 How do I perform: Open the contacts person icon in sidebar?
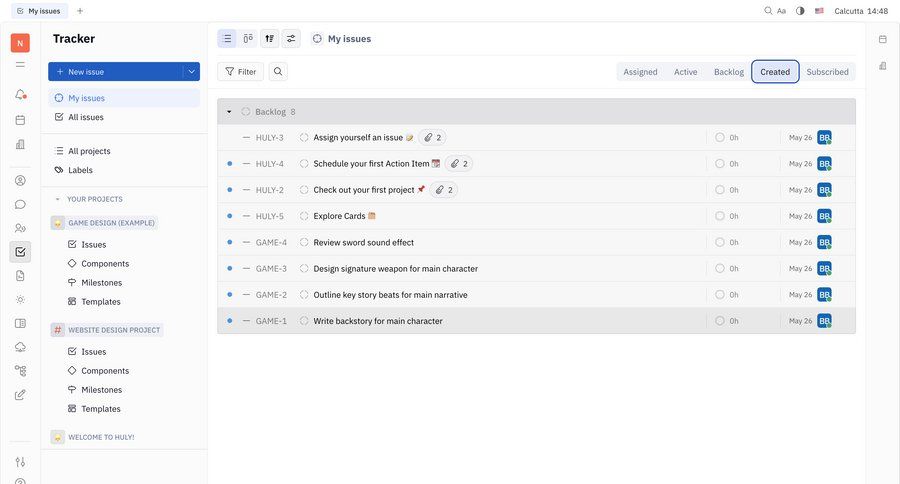(20, 180)
